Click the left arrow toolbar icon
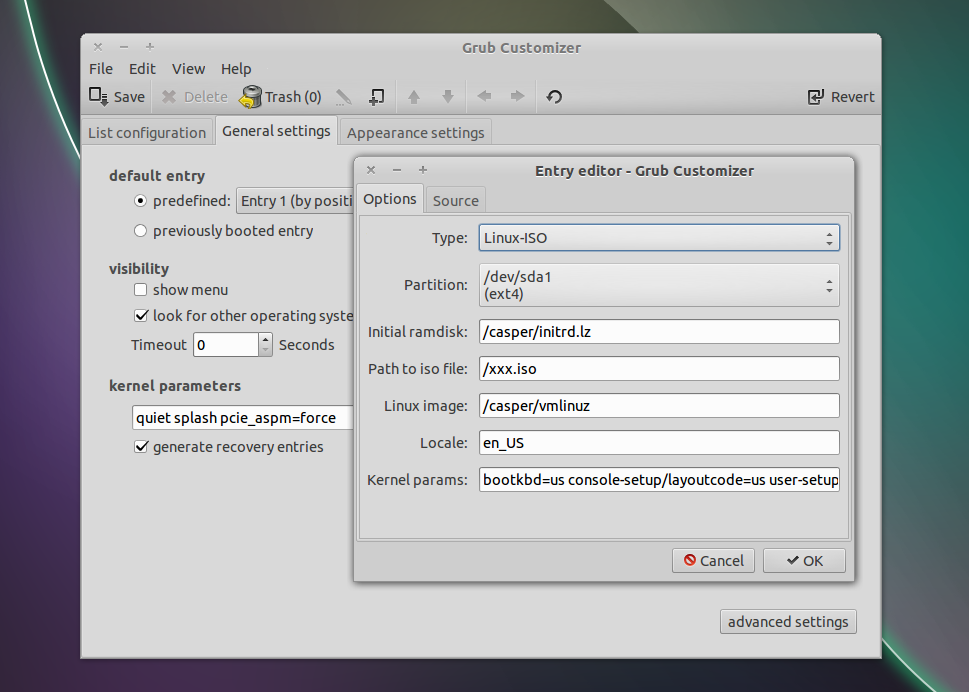Image resolution: width=969 pixels, height=692 pixels. pyautogui.click(x=484, y=96)
